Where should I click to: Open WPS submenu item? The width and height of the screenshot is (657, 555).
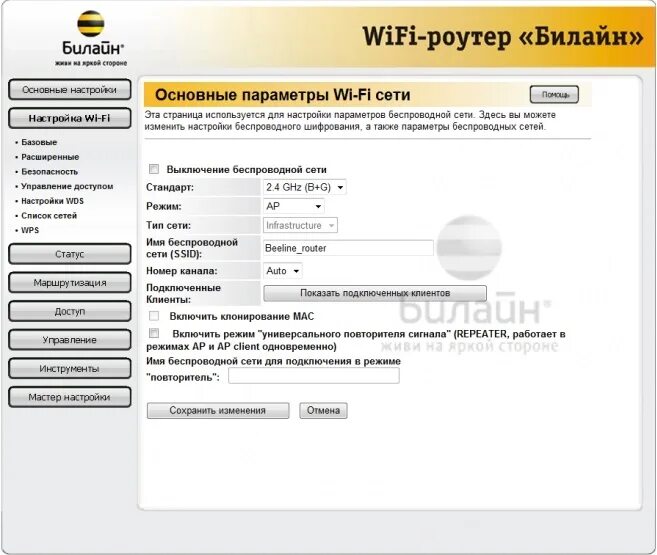(x=30, y=230)
